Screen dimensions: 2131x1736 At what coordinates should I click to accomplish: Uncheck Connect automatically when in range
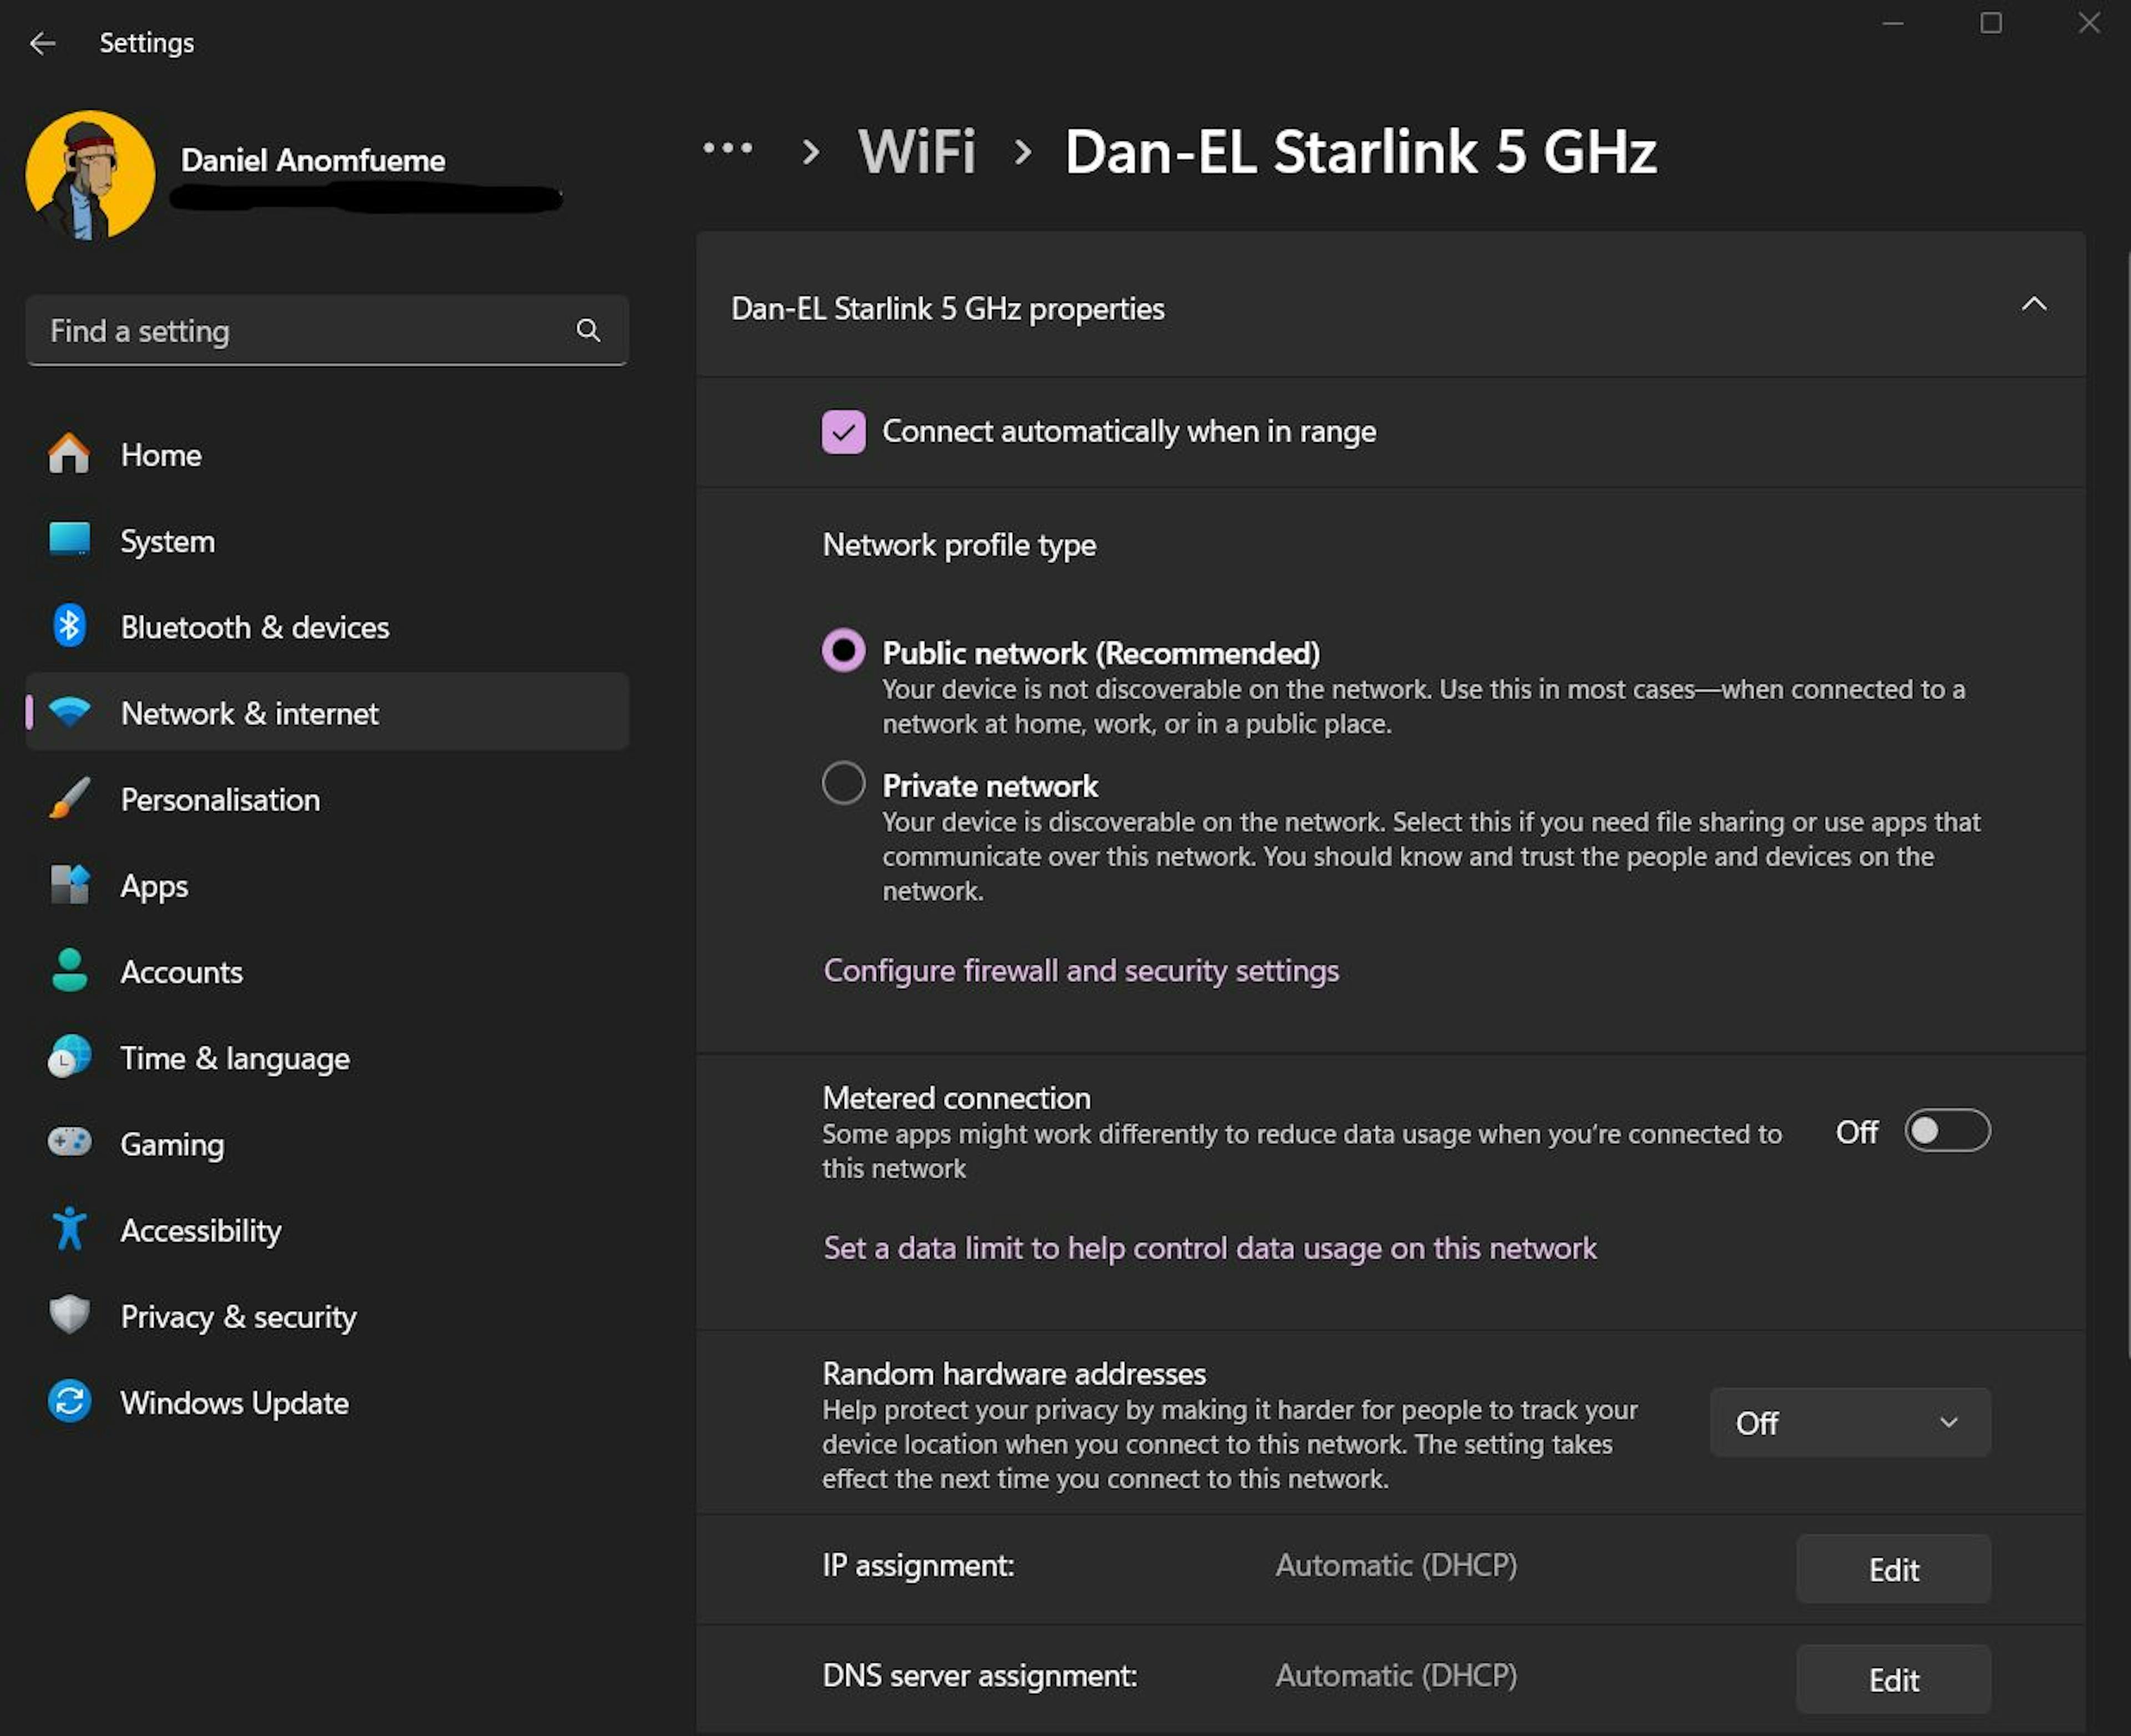843,432
